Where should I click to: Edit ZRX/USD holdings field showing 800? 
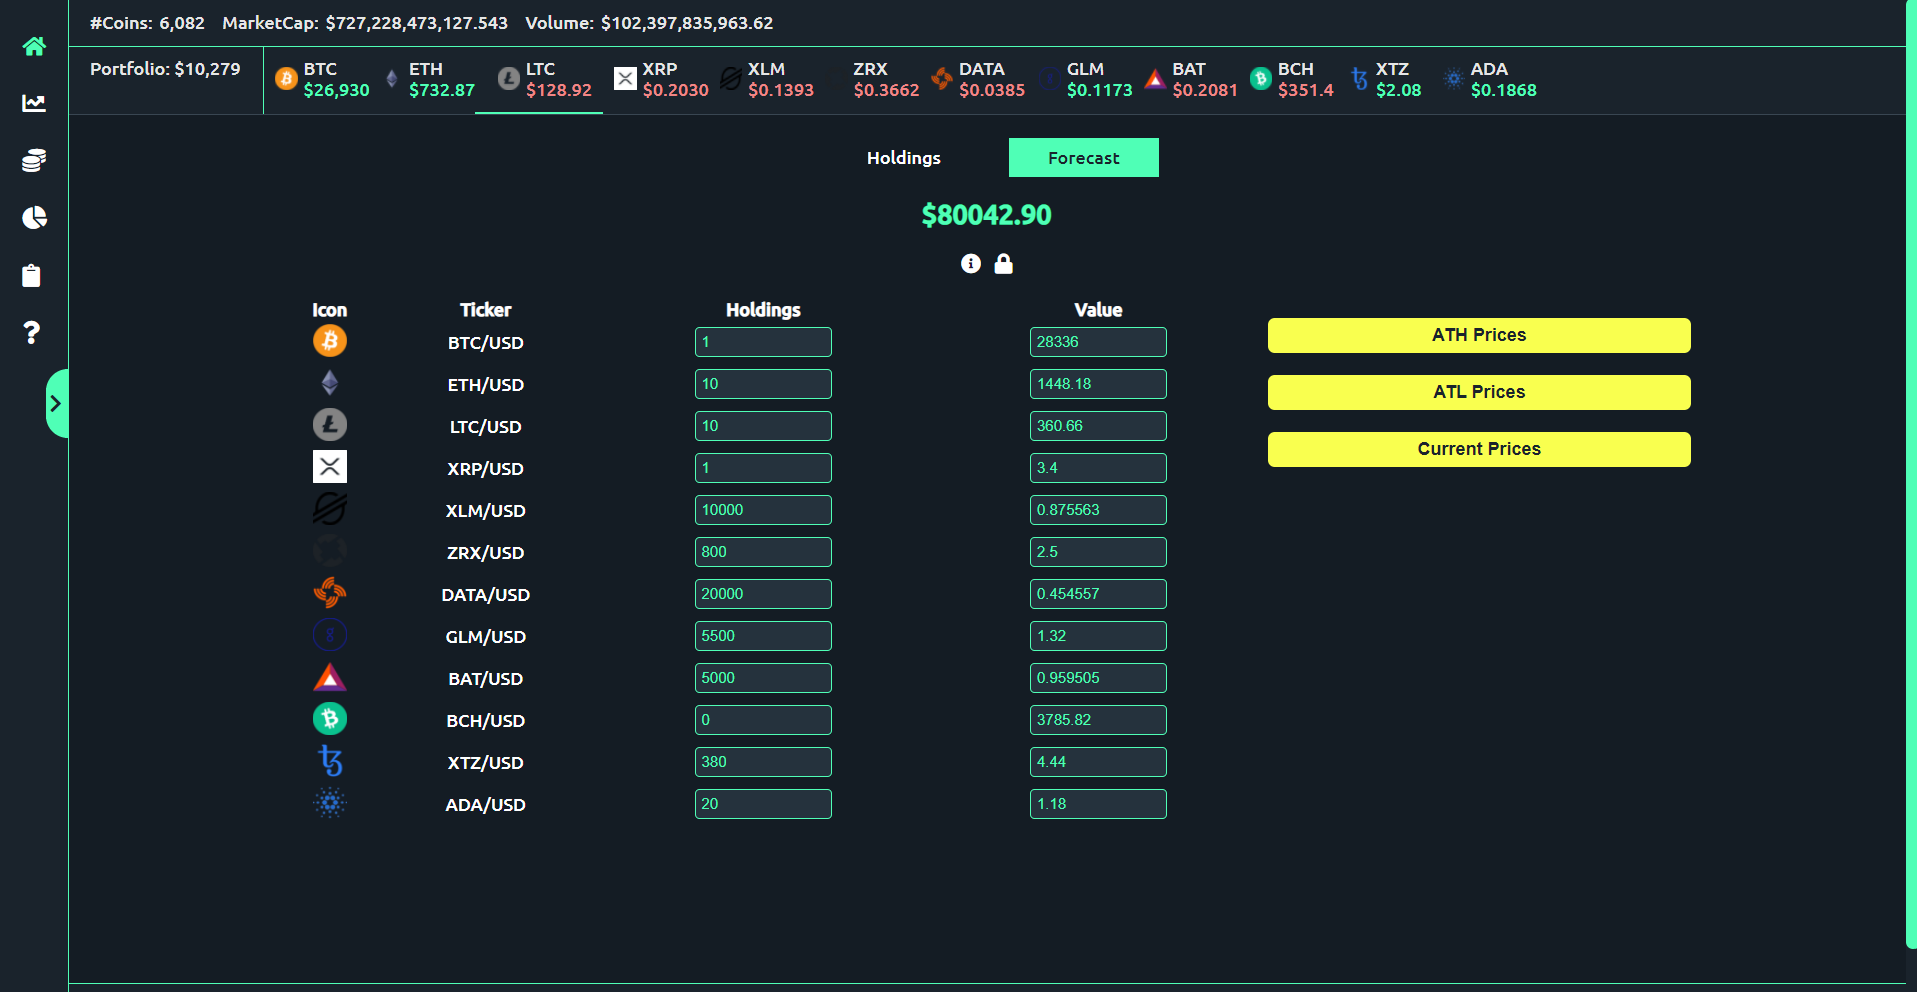click(763, 552)
